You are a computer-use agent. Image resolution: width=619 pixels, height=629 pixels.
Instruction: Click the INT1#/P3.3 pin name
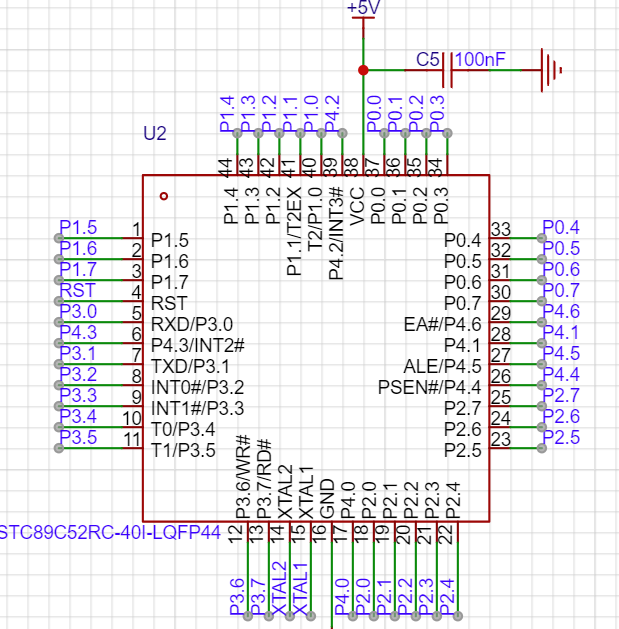[197, 408]
